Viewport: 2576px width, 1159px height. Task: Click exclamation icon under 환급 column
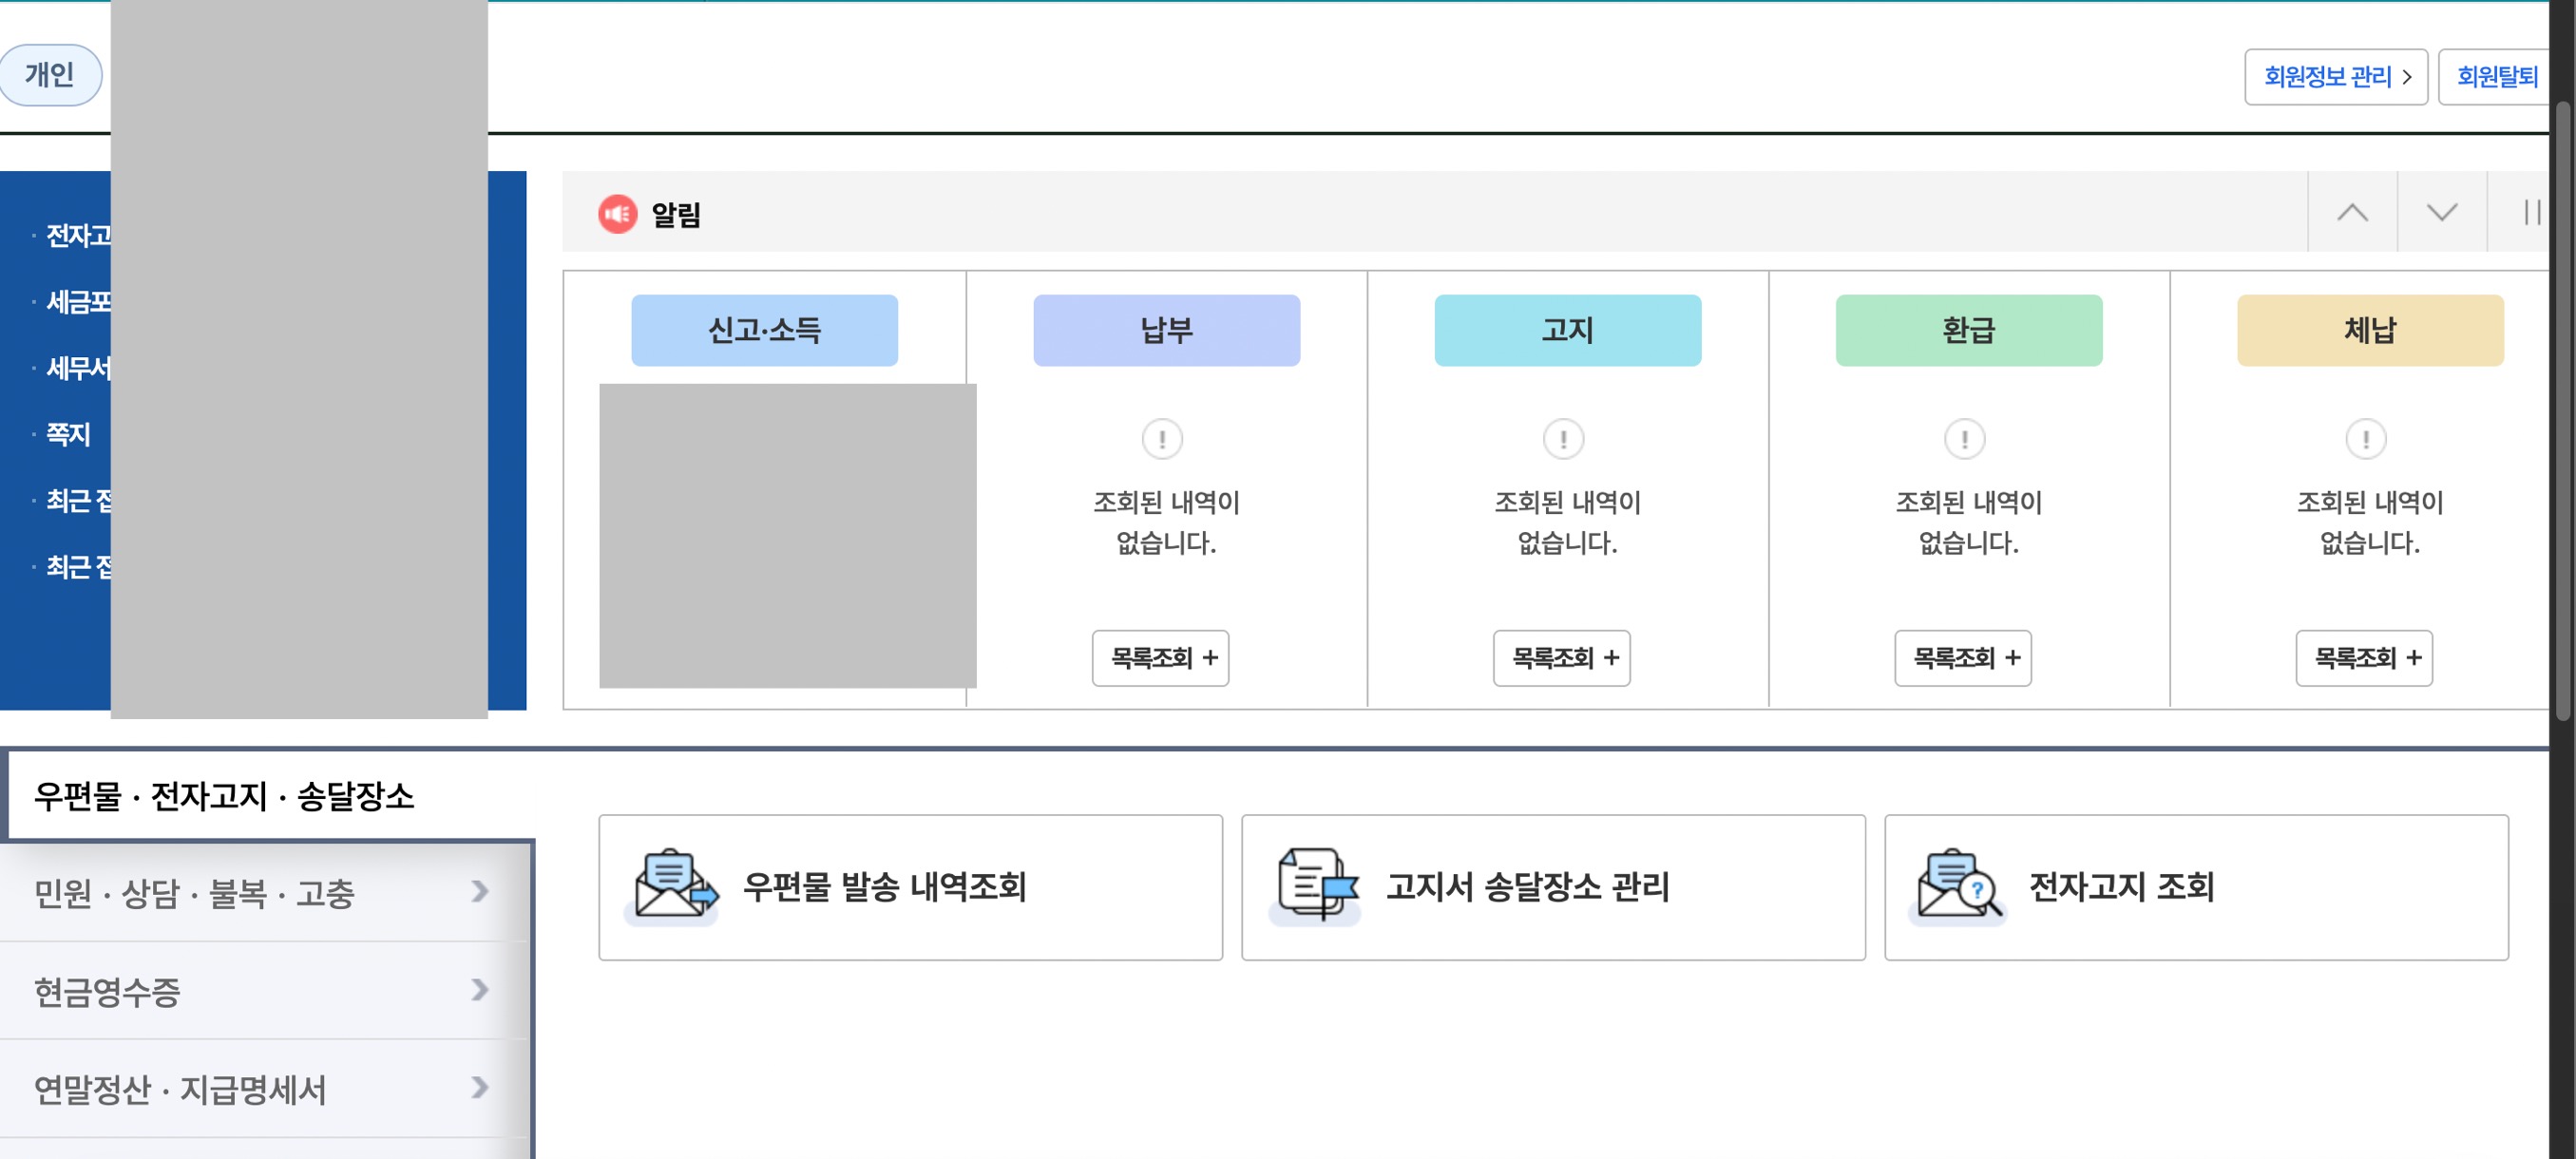(1964, 439)
